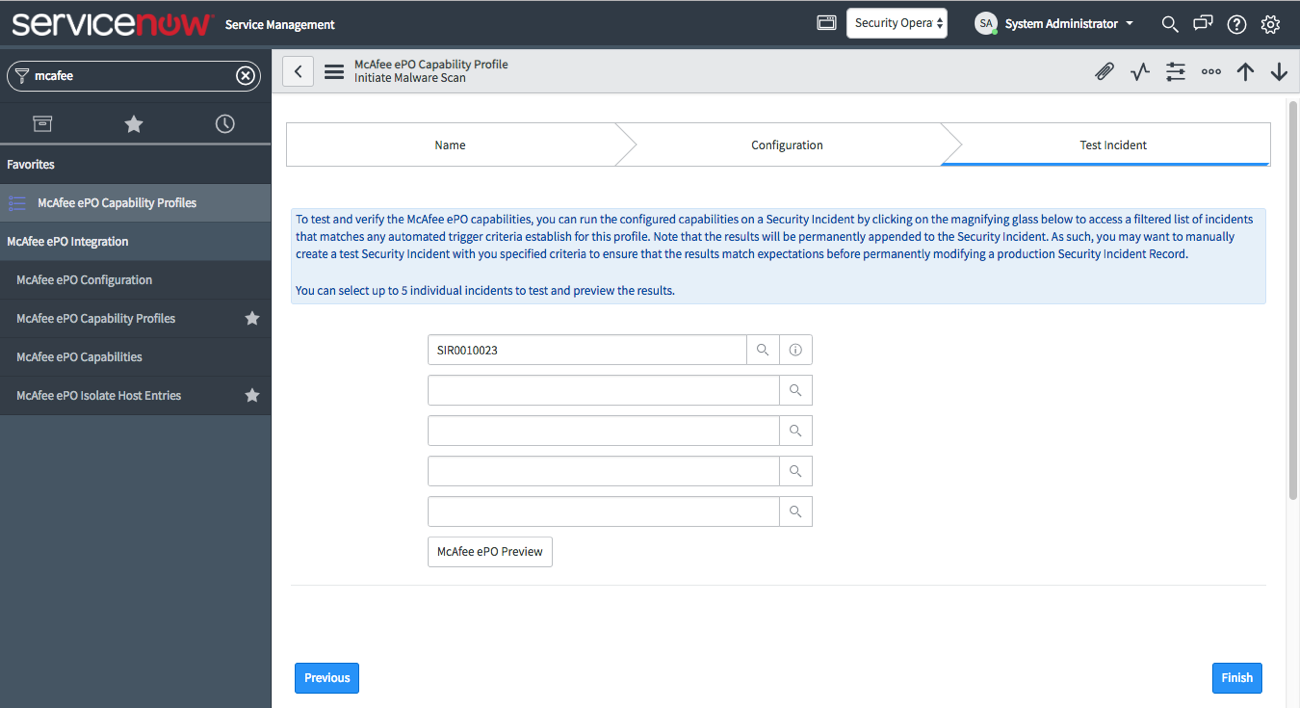
Task: Open global search magnifier in banner
Action: tap(1169, 24)
